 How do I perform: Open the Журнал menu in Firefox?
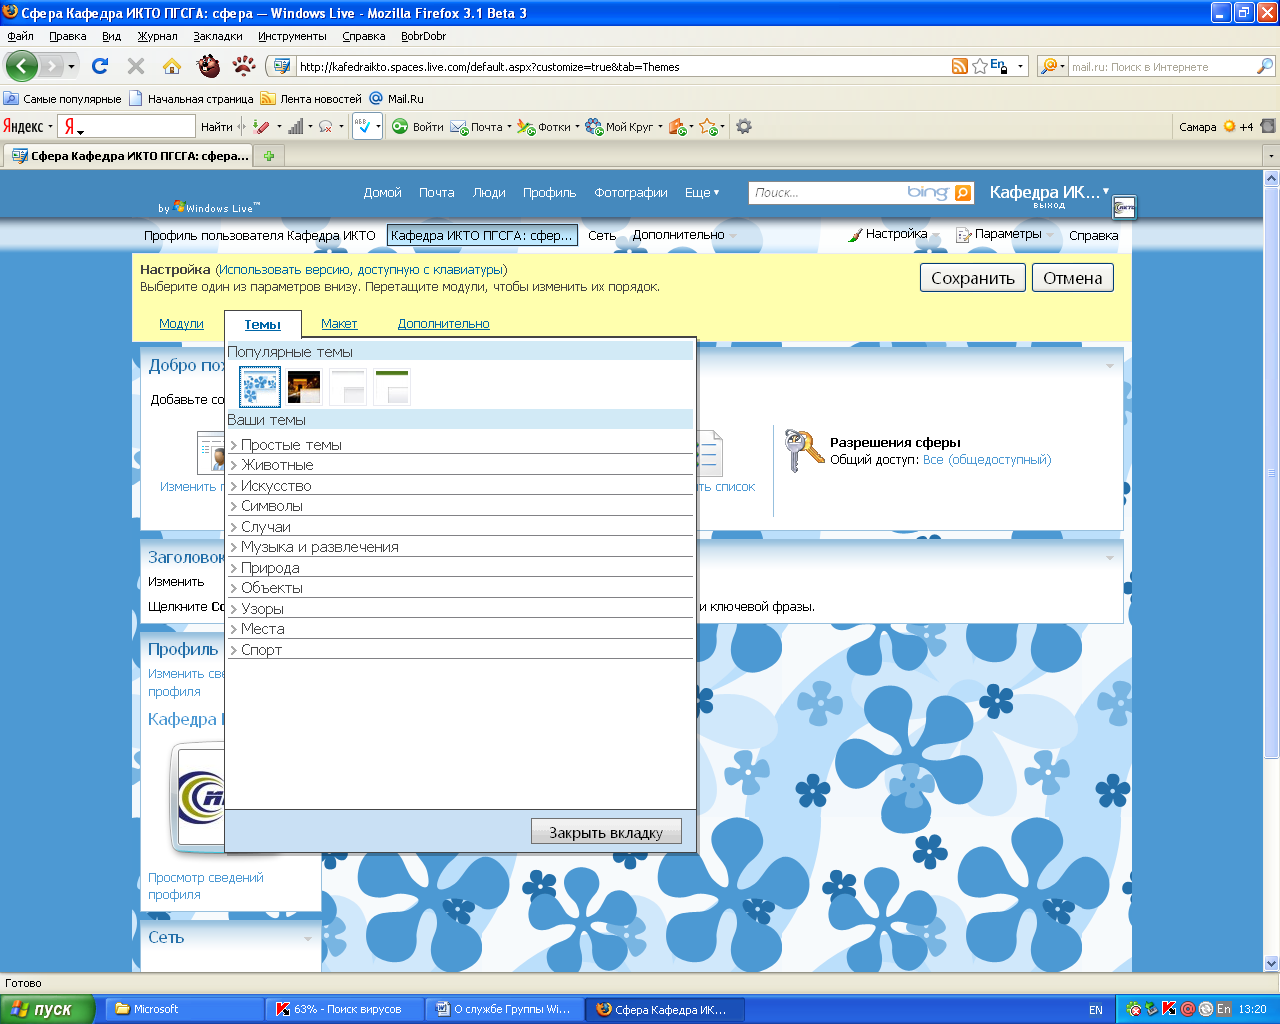pyautogui.click(x=157, y=36)
